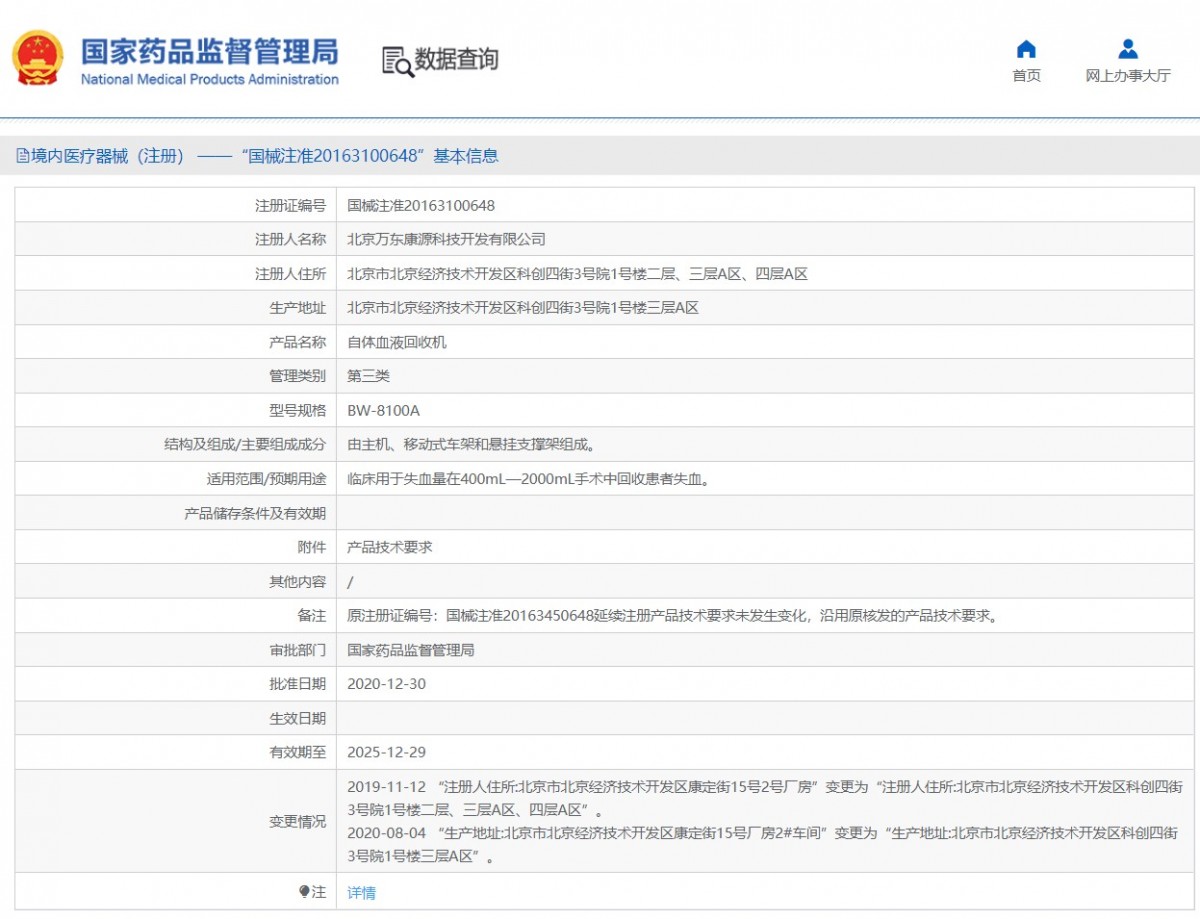Image resolution: width=1200 pixels, height=919 pixels.
Task: Click the 2020-08-04 change record
Action: click(x=762, y=845)
